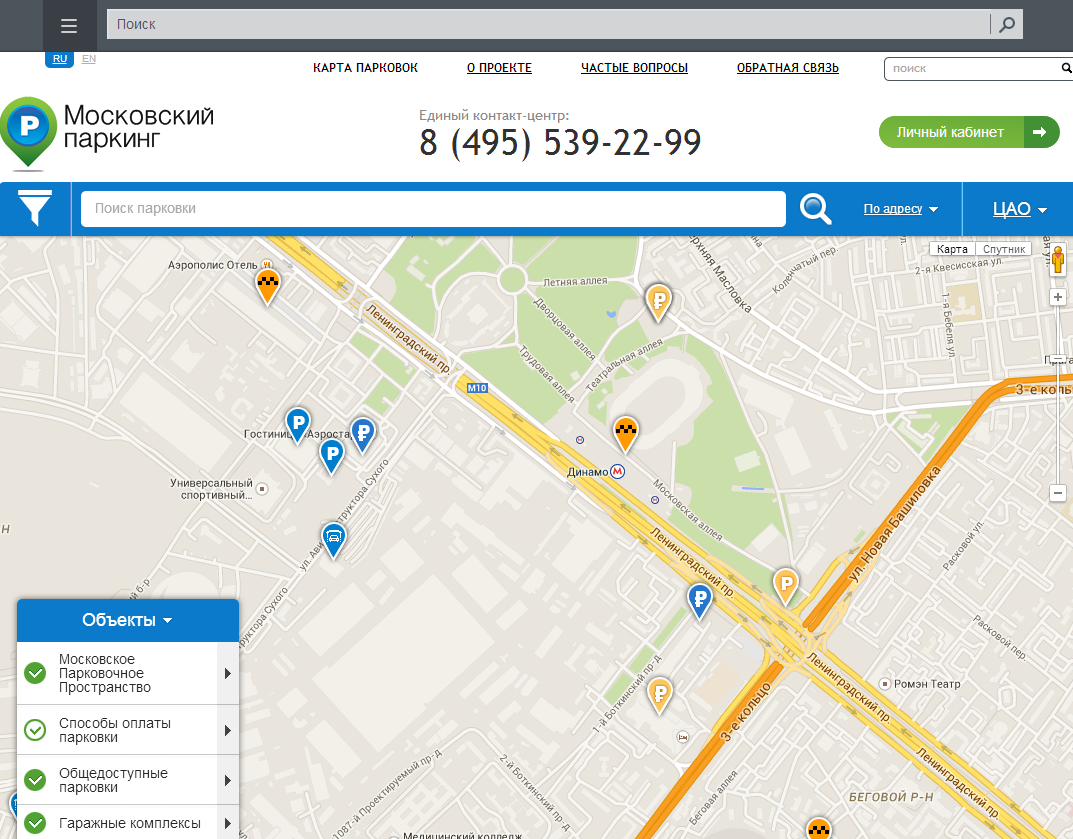Screen dimensions: 1073x839
Task: Select the taxi marker near Аэрополис Отель
Action: click(x=268, y=287)
